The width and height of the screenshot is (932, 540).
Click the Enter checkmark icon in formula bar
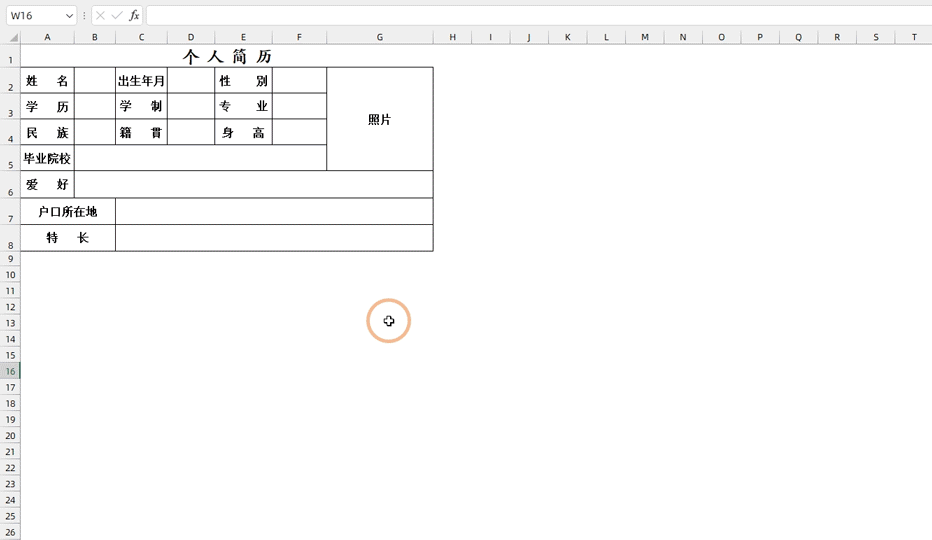tap(117, 16)
